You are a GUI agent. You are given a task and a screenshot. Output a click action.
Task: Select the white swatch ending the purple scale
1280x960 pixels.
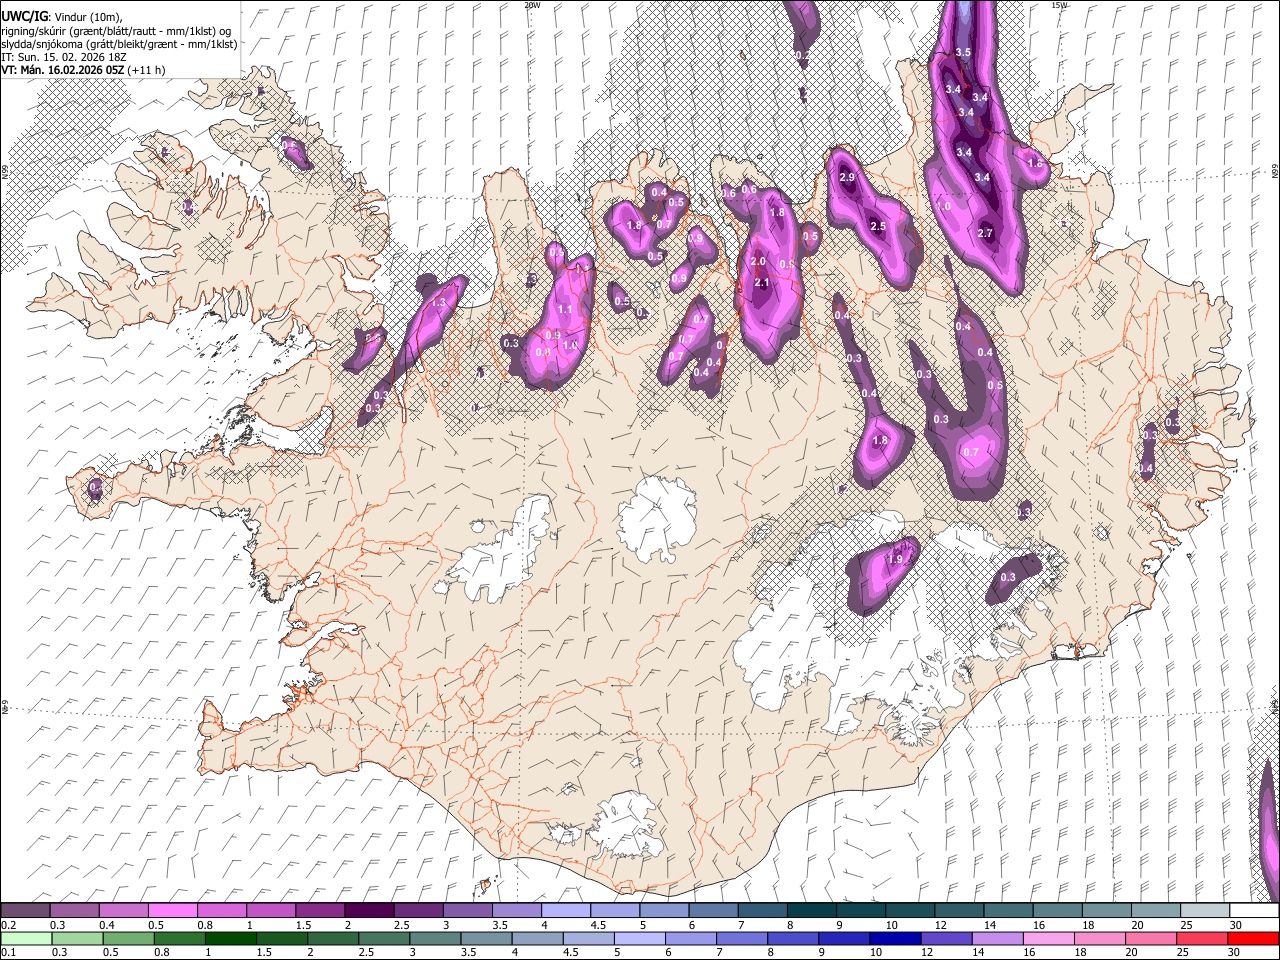tap(1255, 910)
